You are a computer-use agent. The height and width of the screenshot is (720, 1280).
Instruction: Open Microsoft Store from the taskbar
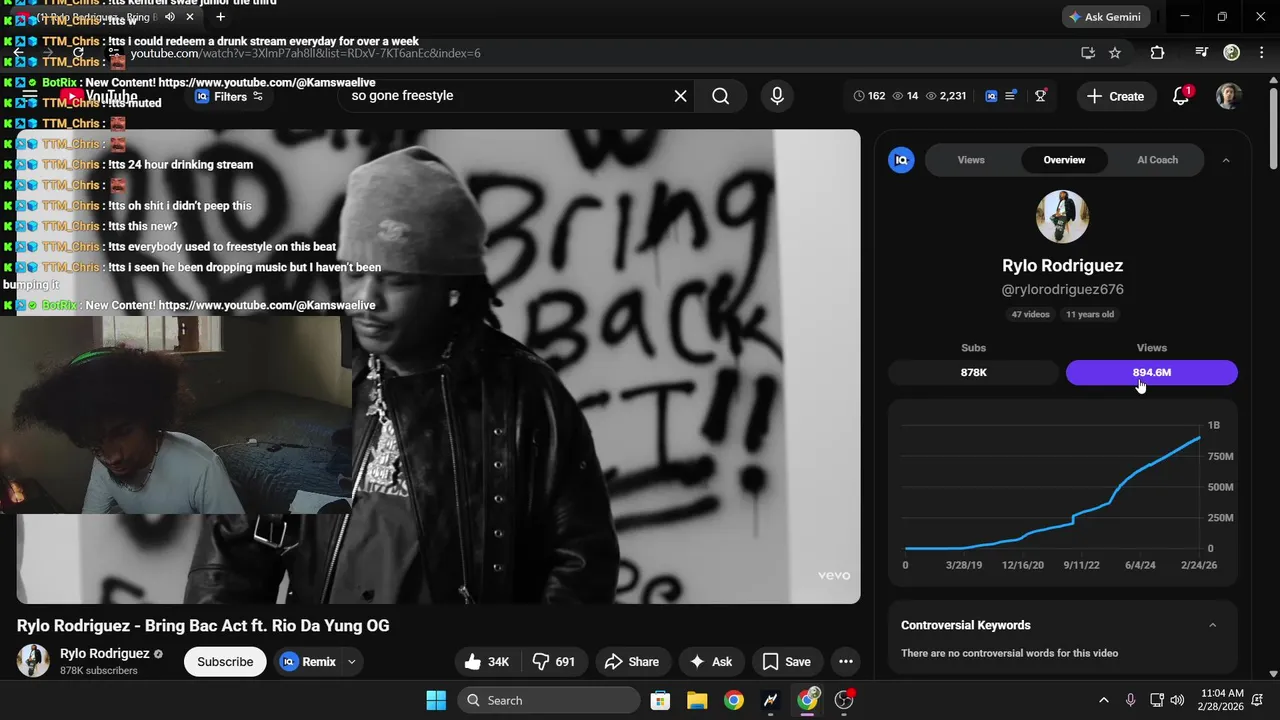(660, 700)
